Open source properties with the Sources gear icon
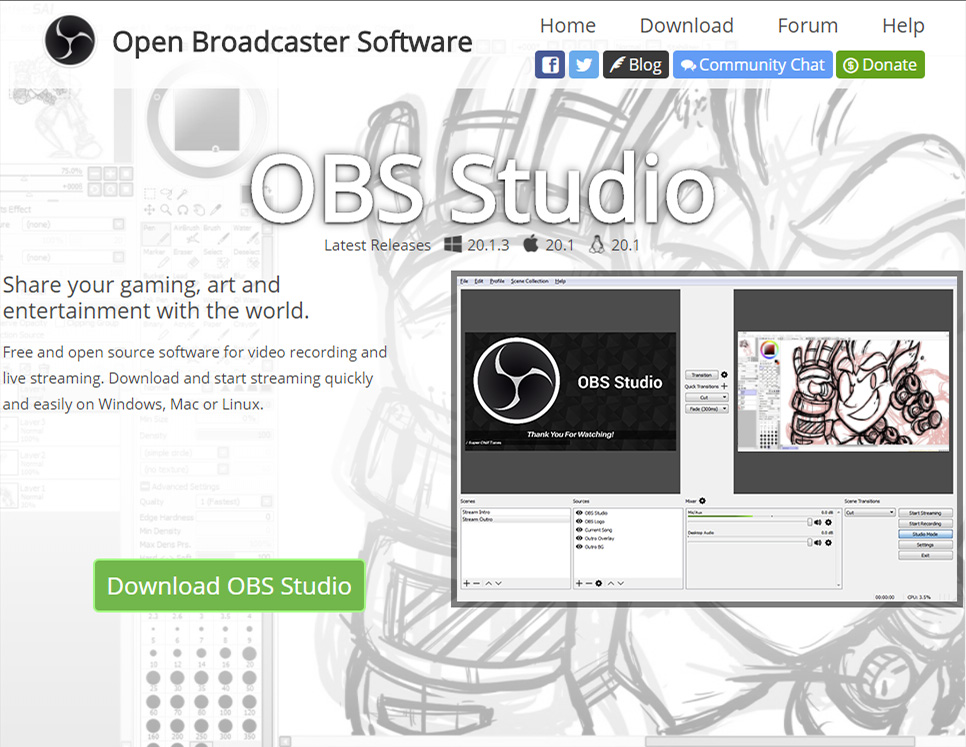The image size is (966, 747). (599, 583)
